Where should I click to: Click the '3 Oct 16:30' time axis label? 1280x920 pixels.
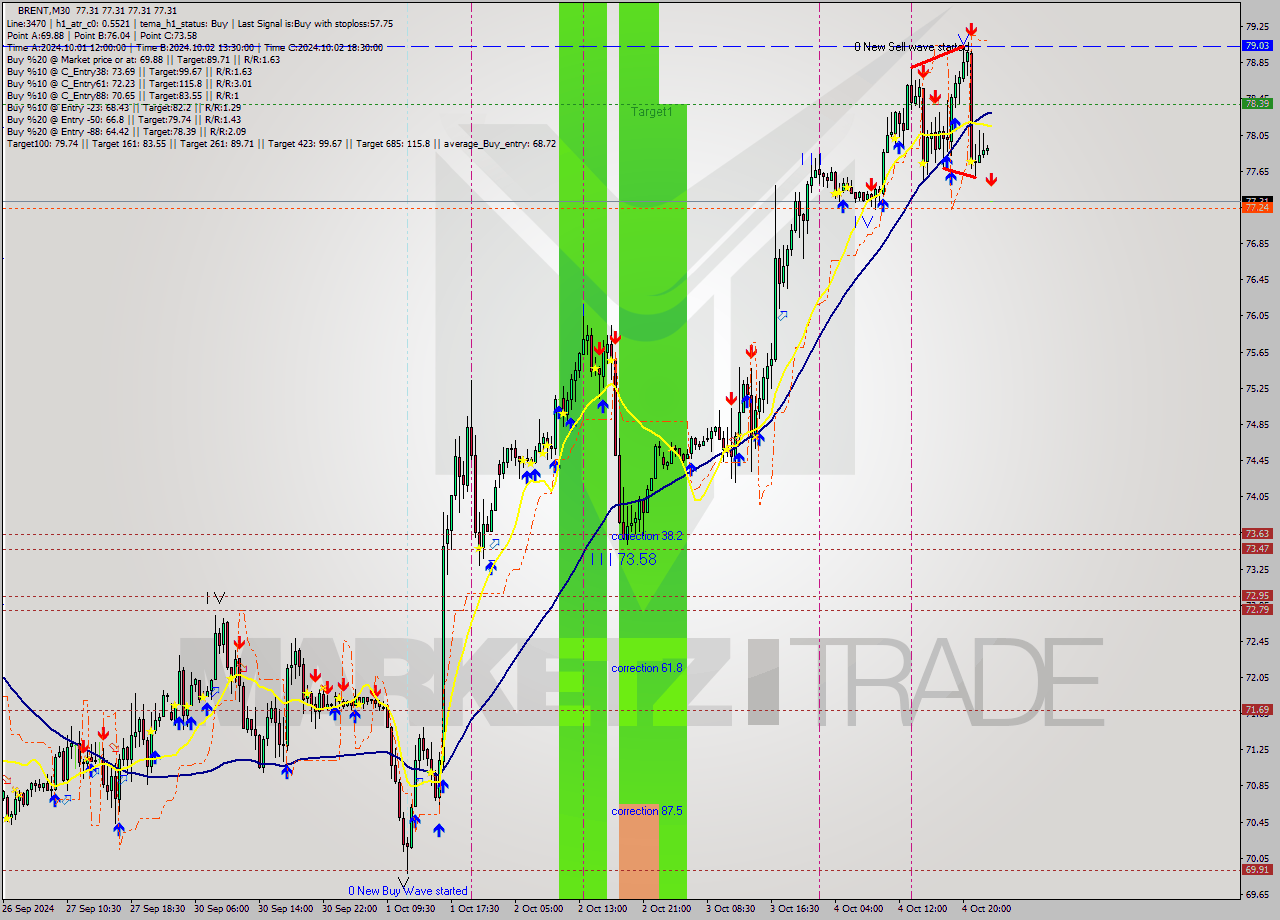click(x=795, y=909)
